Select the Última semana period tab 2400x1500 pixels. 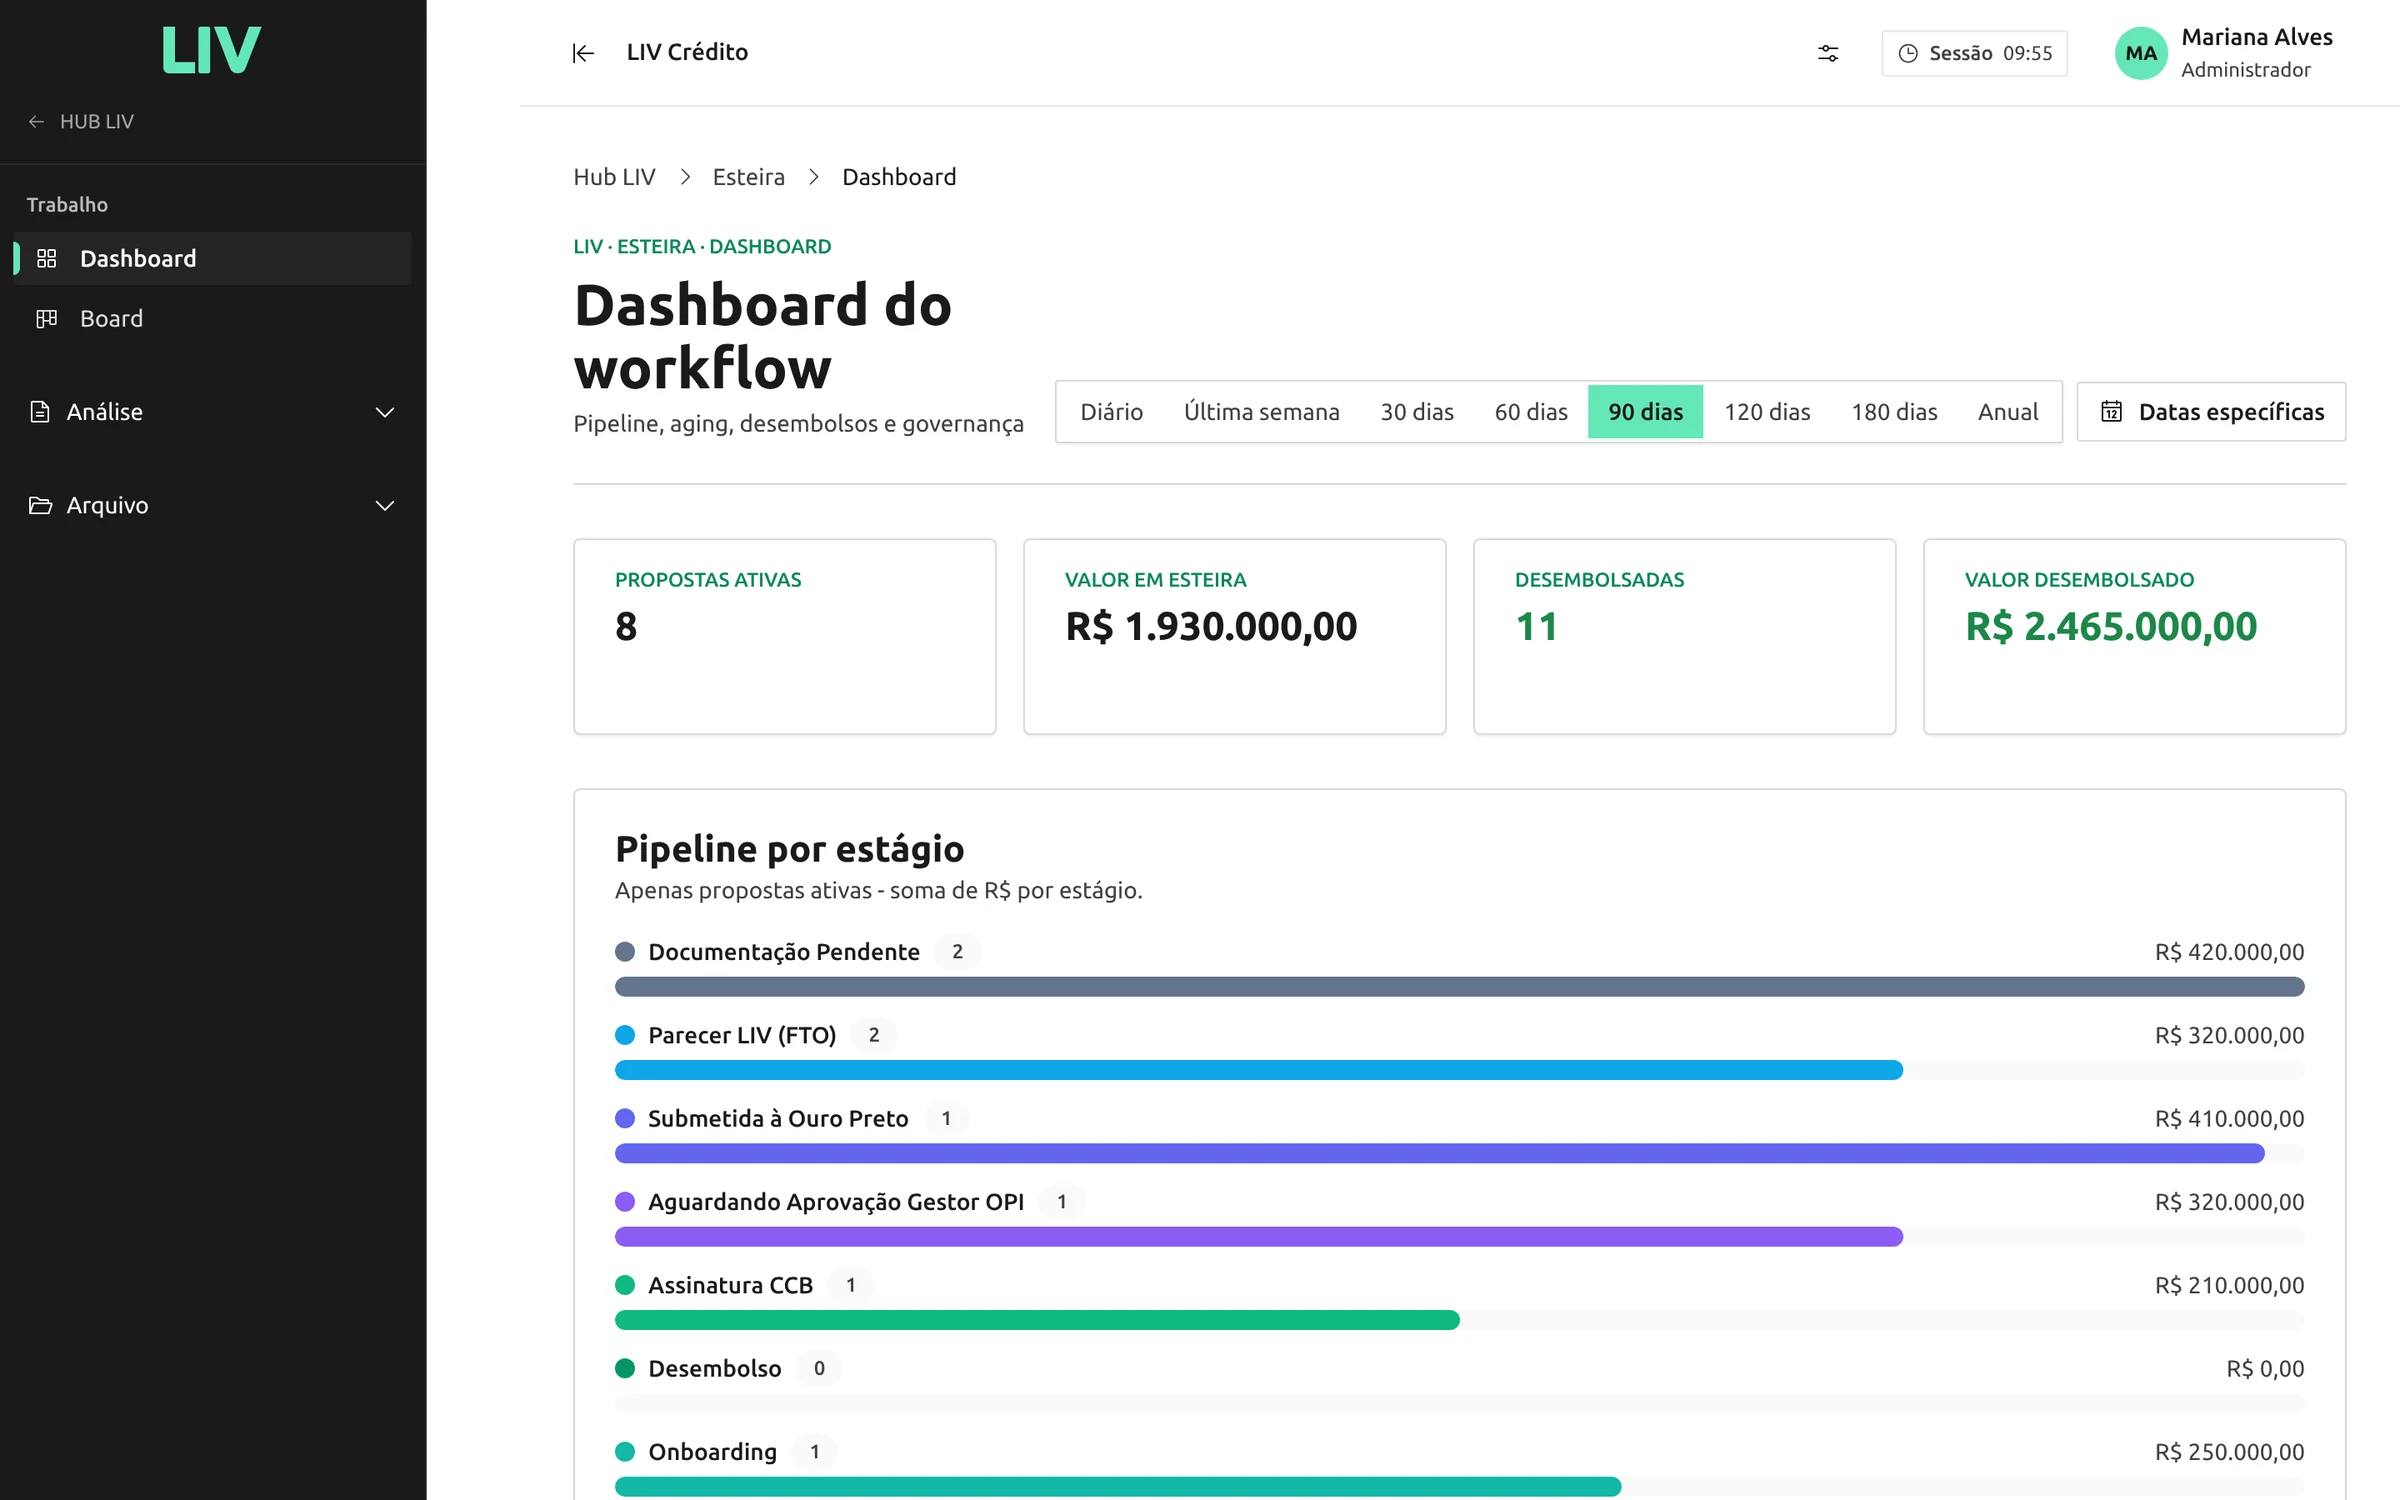1261,412
